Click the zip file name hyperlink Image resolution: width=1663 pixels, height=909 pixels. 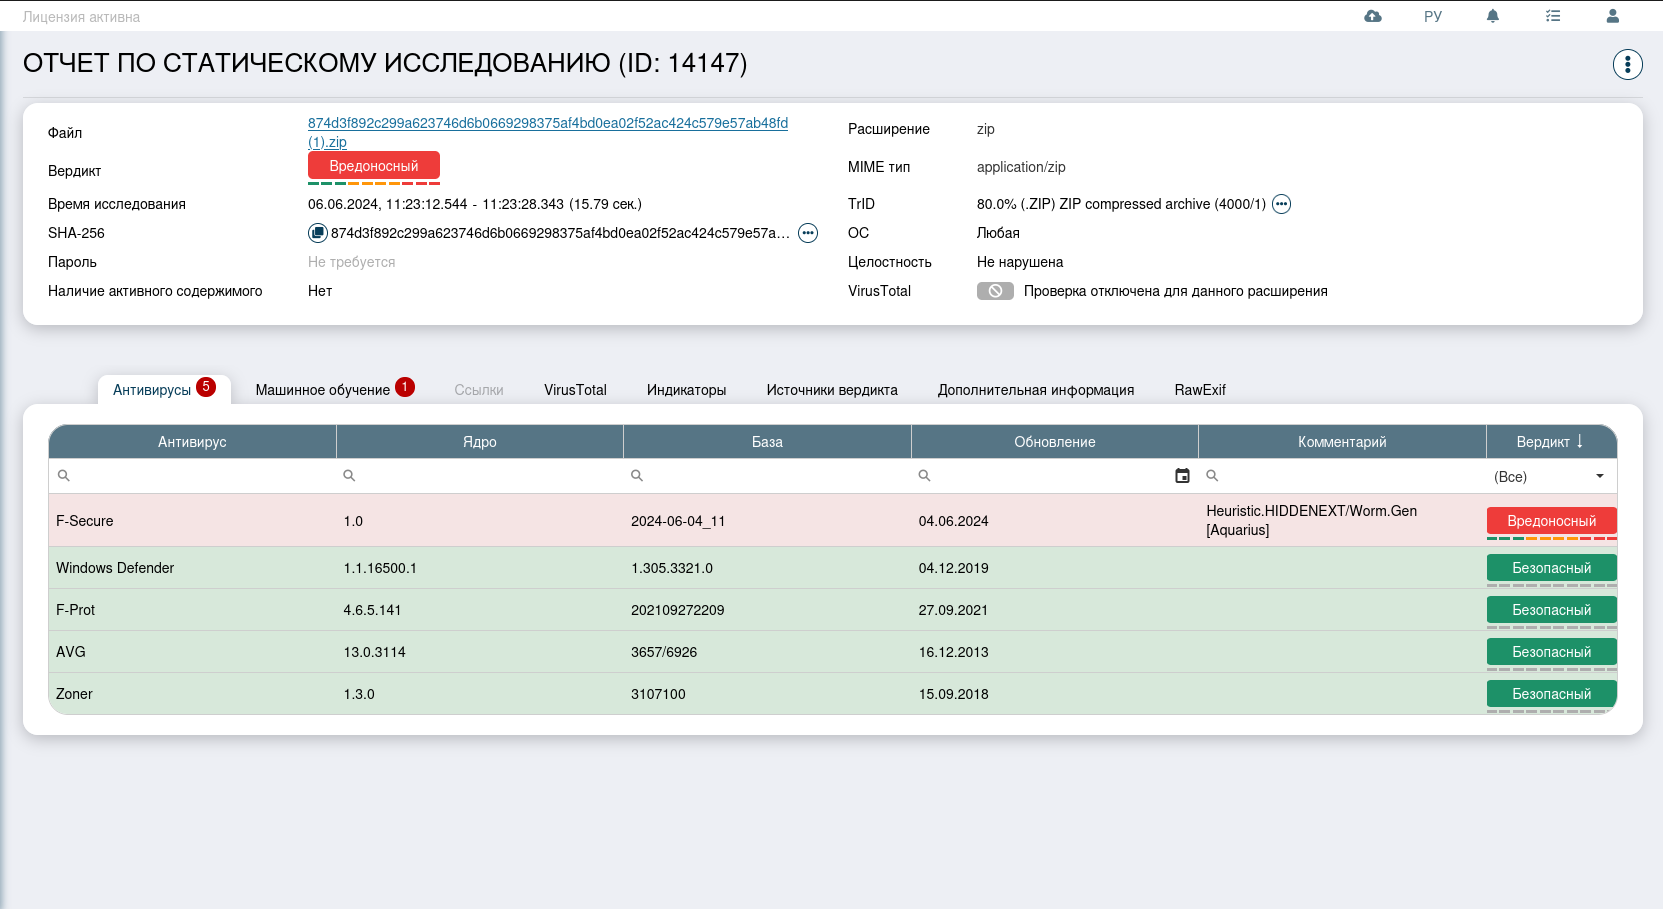[x=547, y=123]
